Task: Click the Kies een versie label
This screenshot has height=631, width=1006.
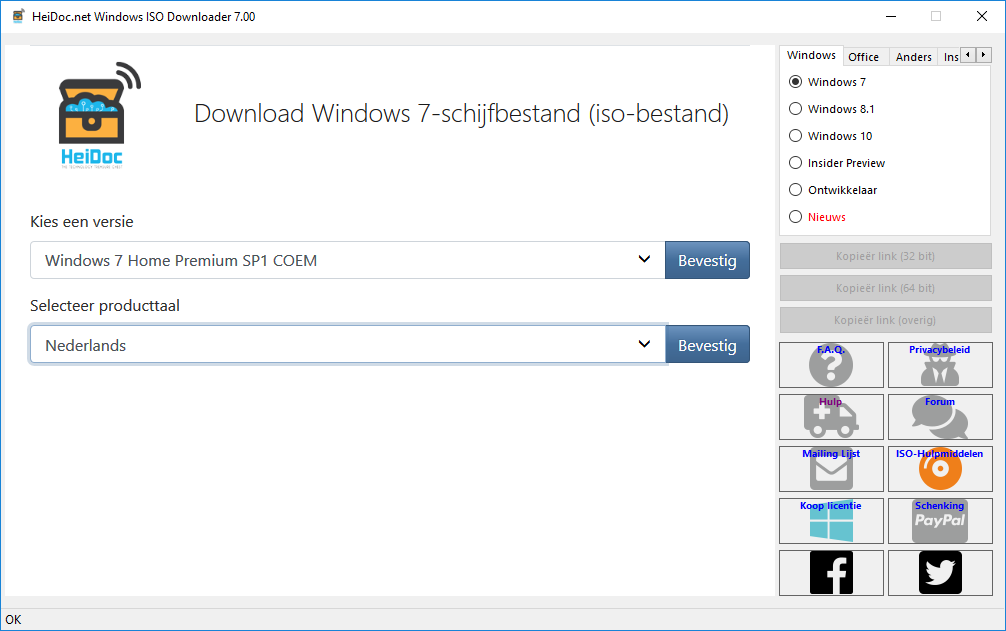Action: [82, 222]
